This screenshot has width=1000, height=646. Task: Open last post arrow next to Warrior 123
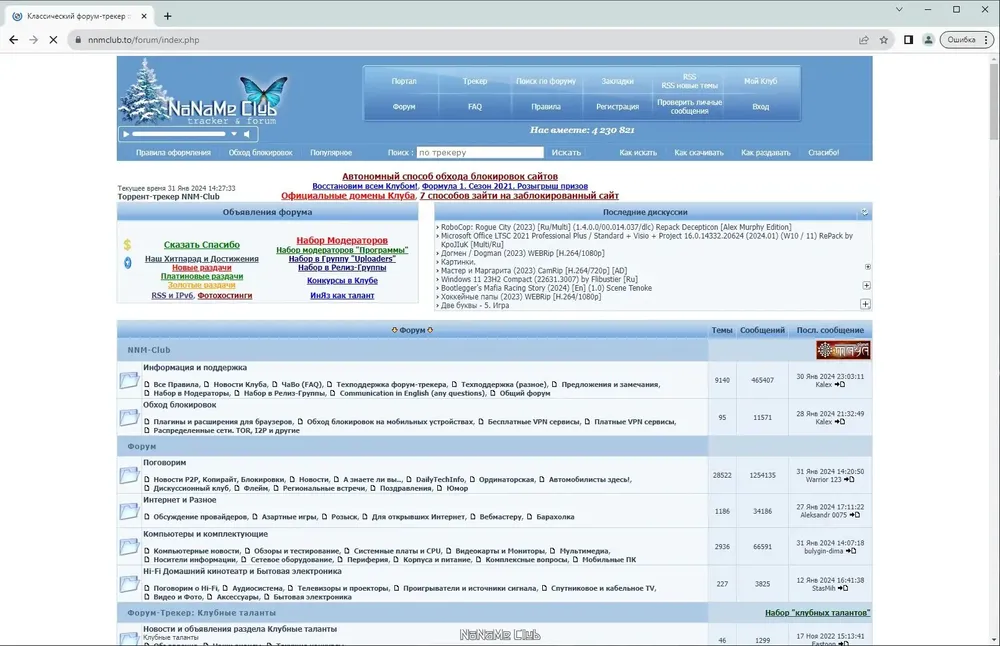click(x=849, y=480)
